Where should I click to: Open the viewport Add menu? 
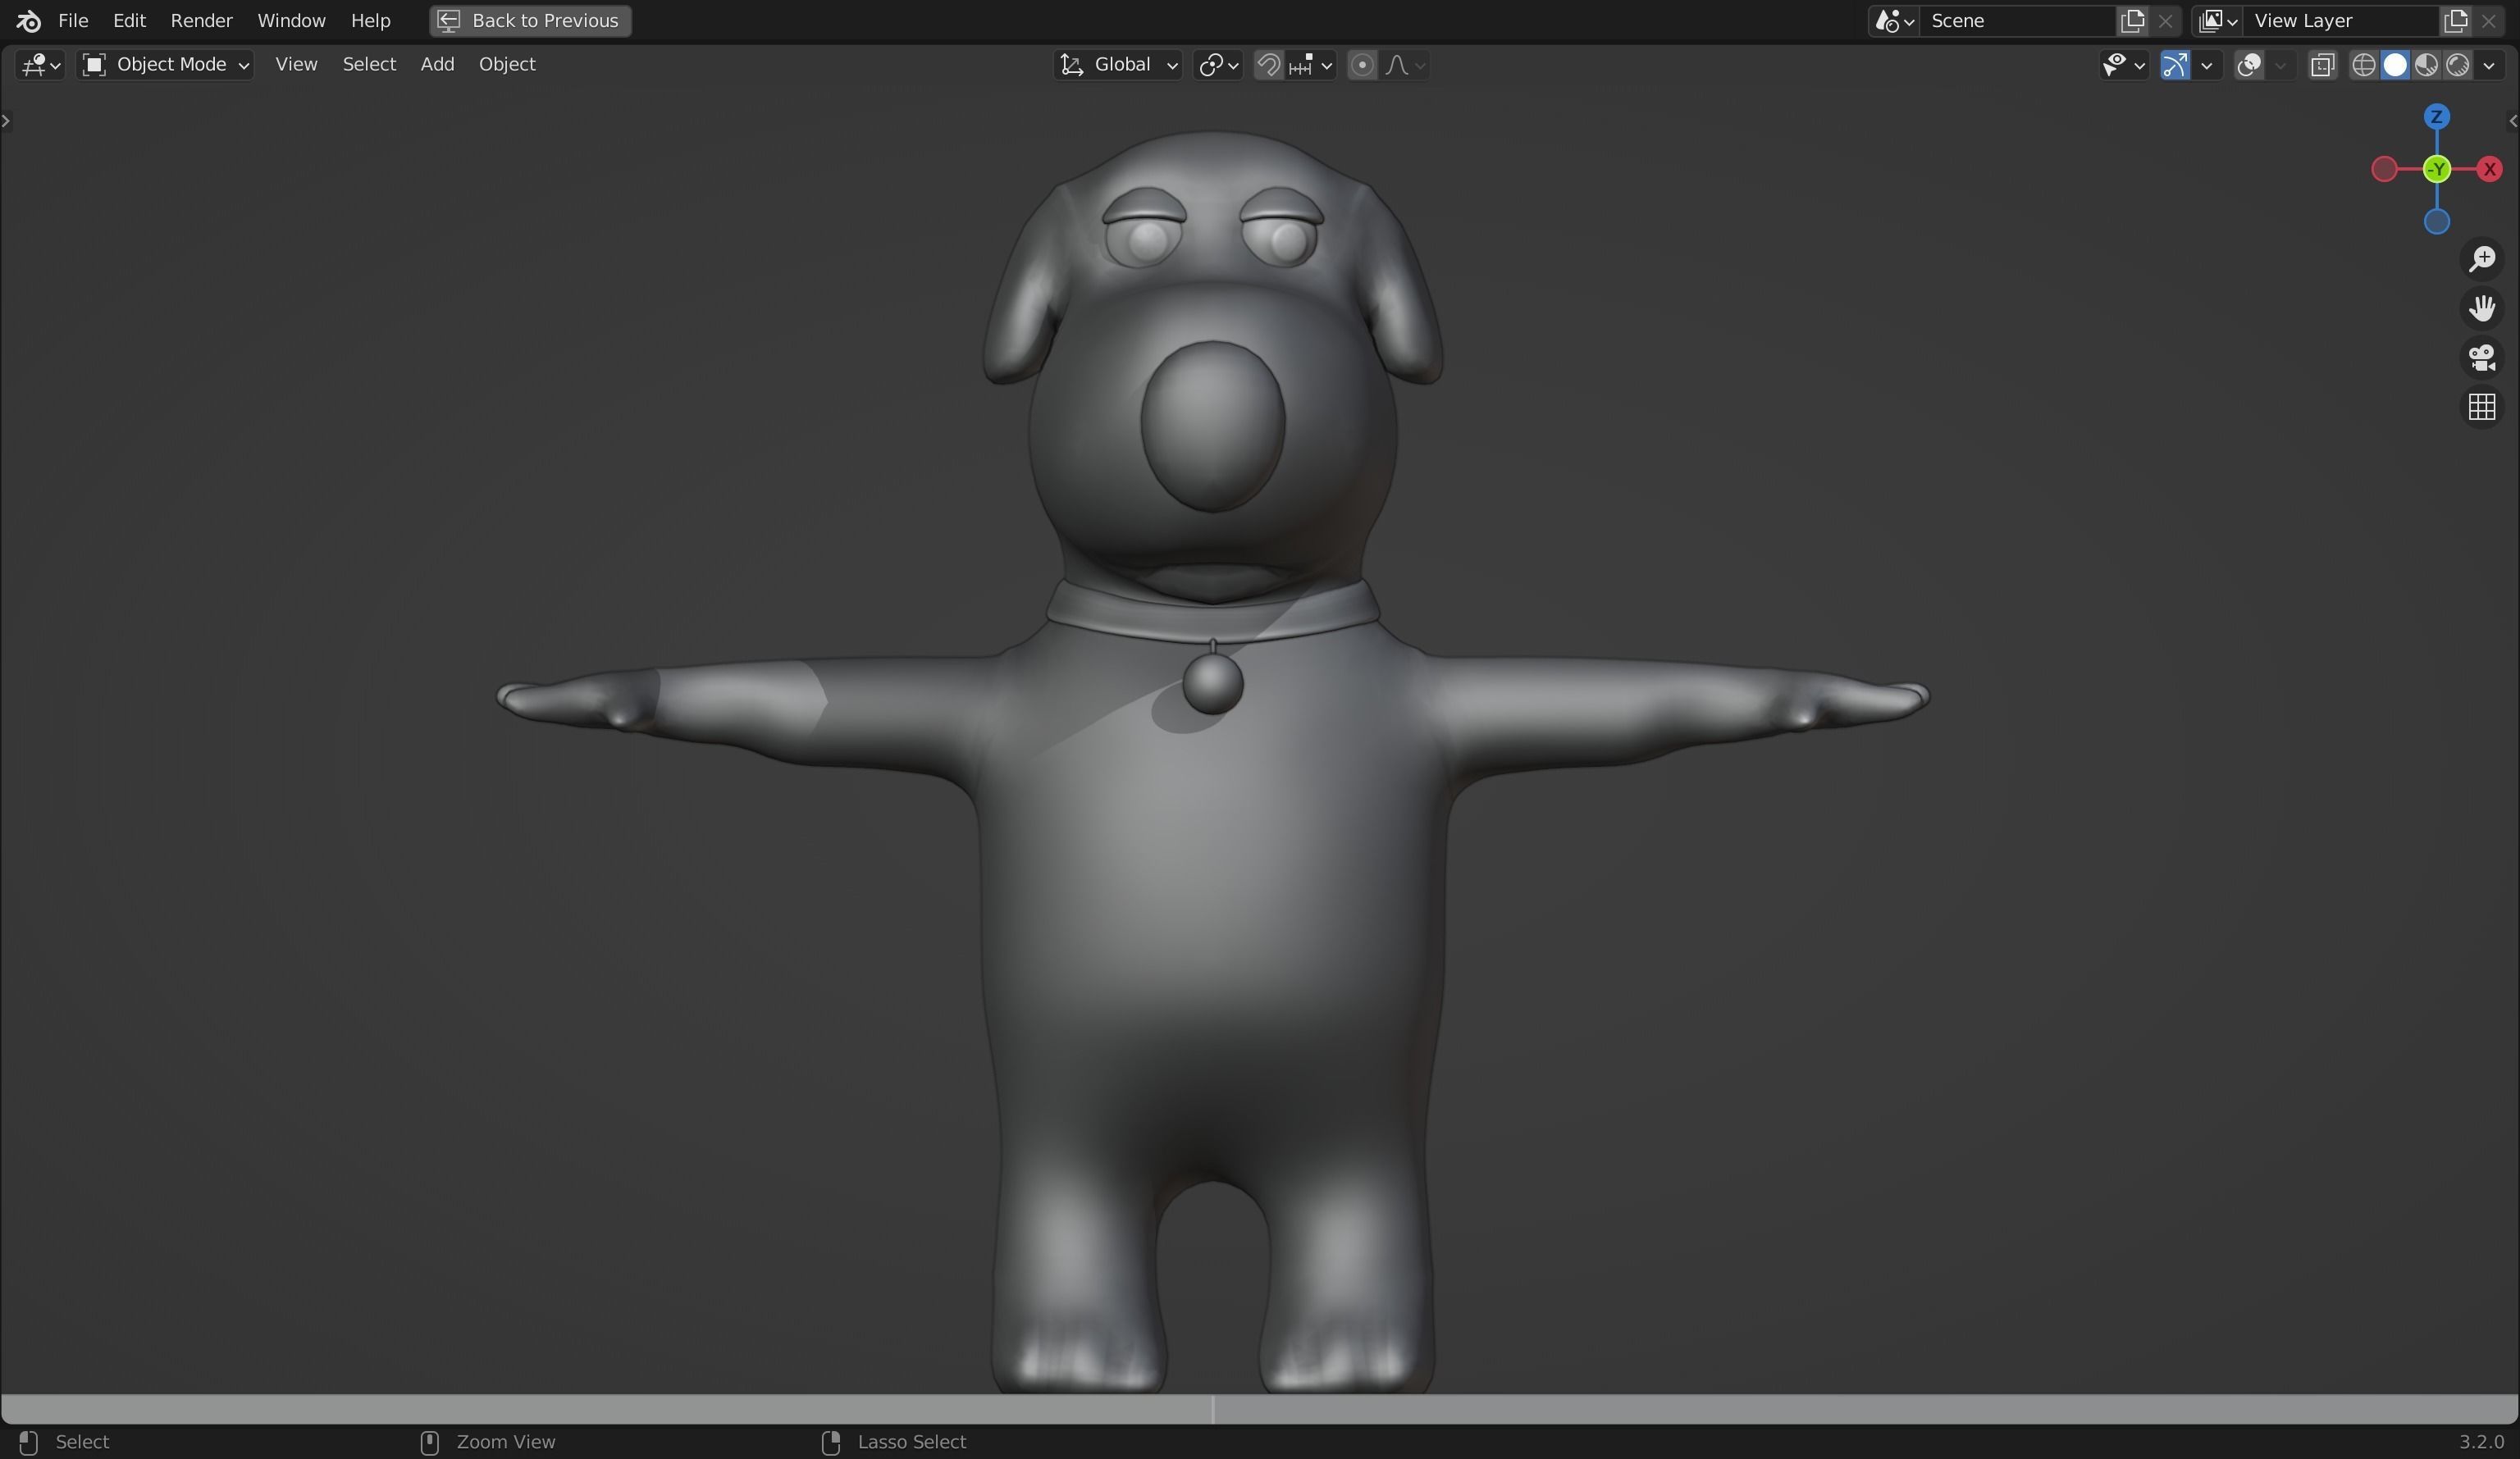[x=437, y=65]
